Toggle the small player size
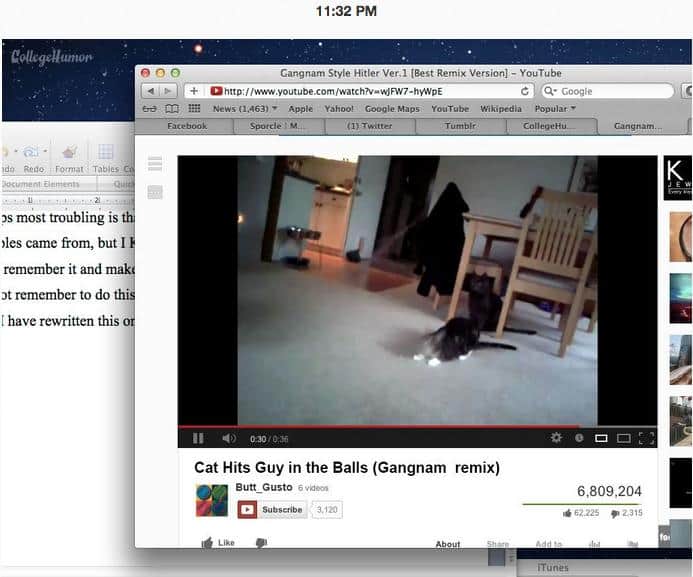 pyautogui.click(x=601, y=438)
